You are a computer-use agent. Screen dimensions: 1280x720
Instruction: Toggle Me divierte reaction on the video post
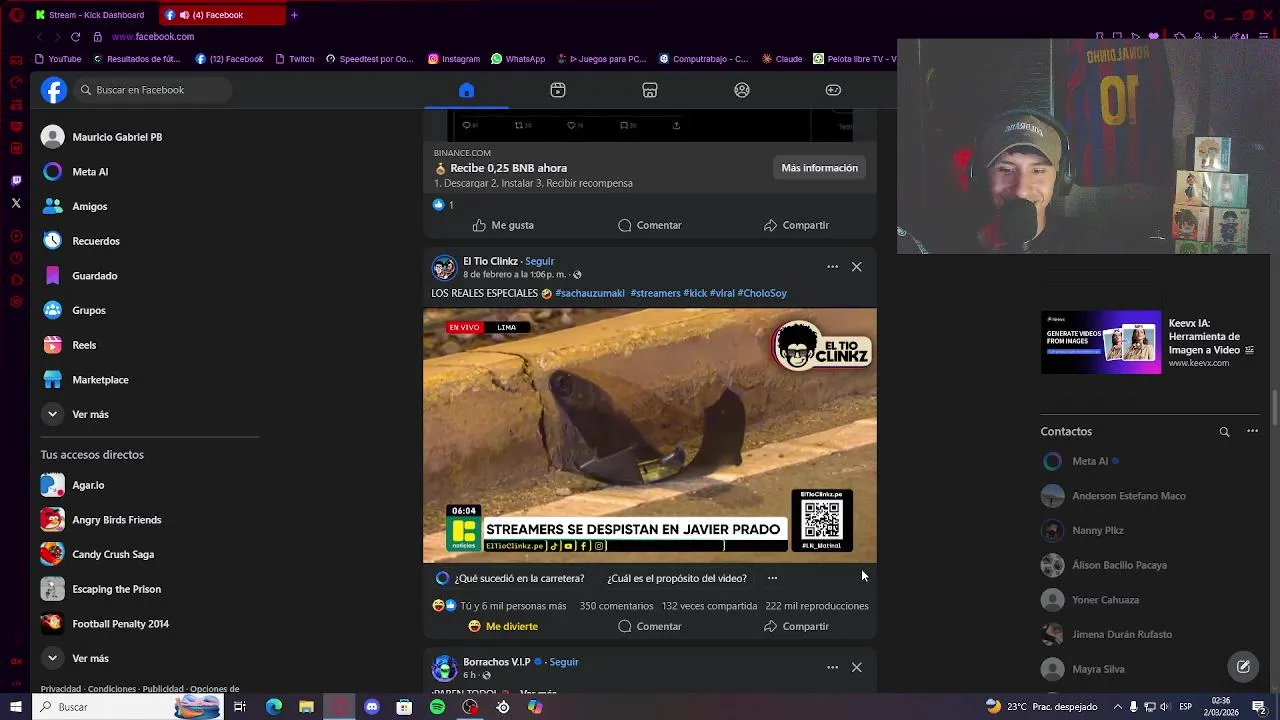tap(503, 626)
